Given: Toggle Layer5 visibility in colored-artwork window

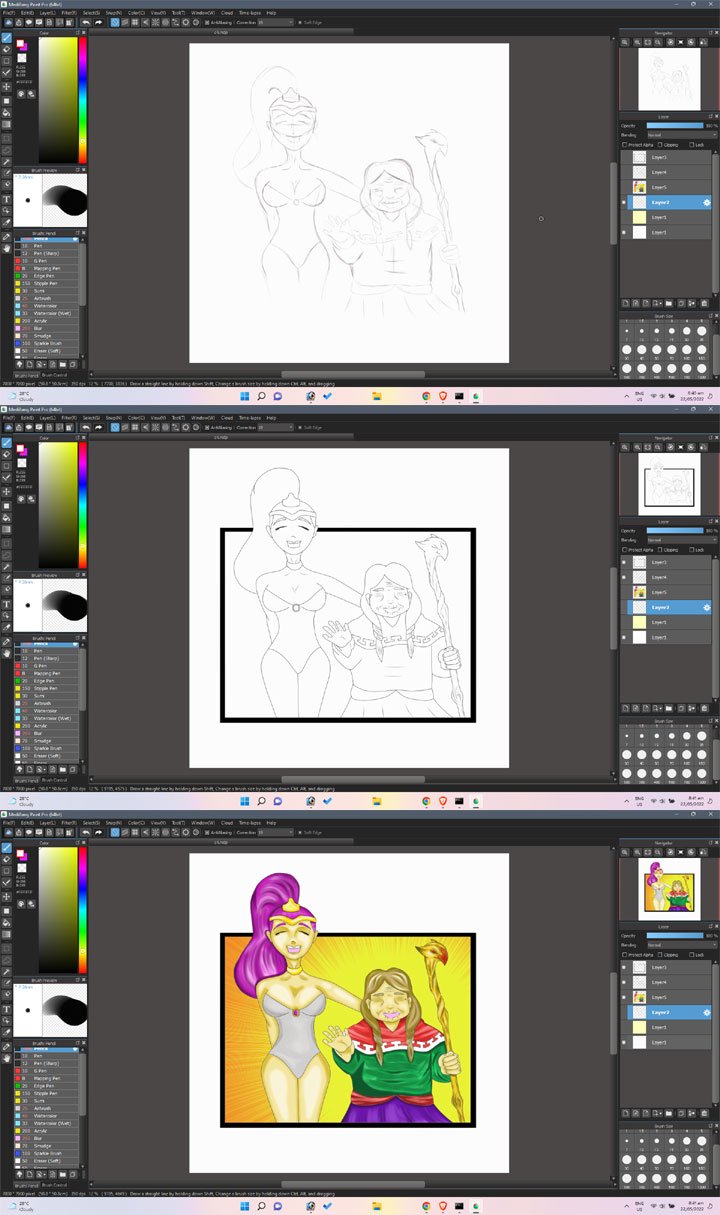Looking at the screenshot, I should coord(624,997).
